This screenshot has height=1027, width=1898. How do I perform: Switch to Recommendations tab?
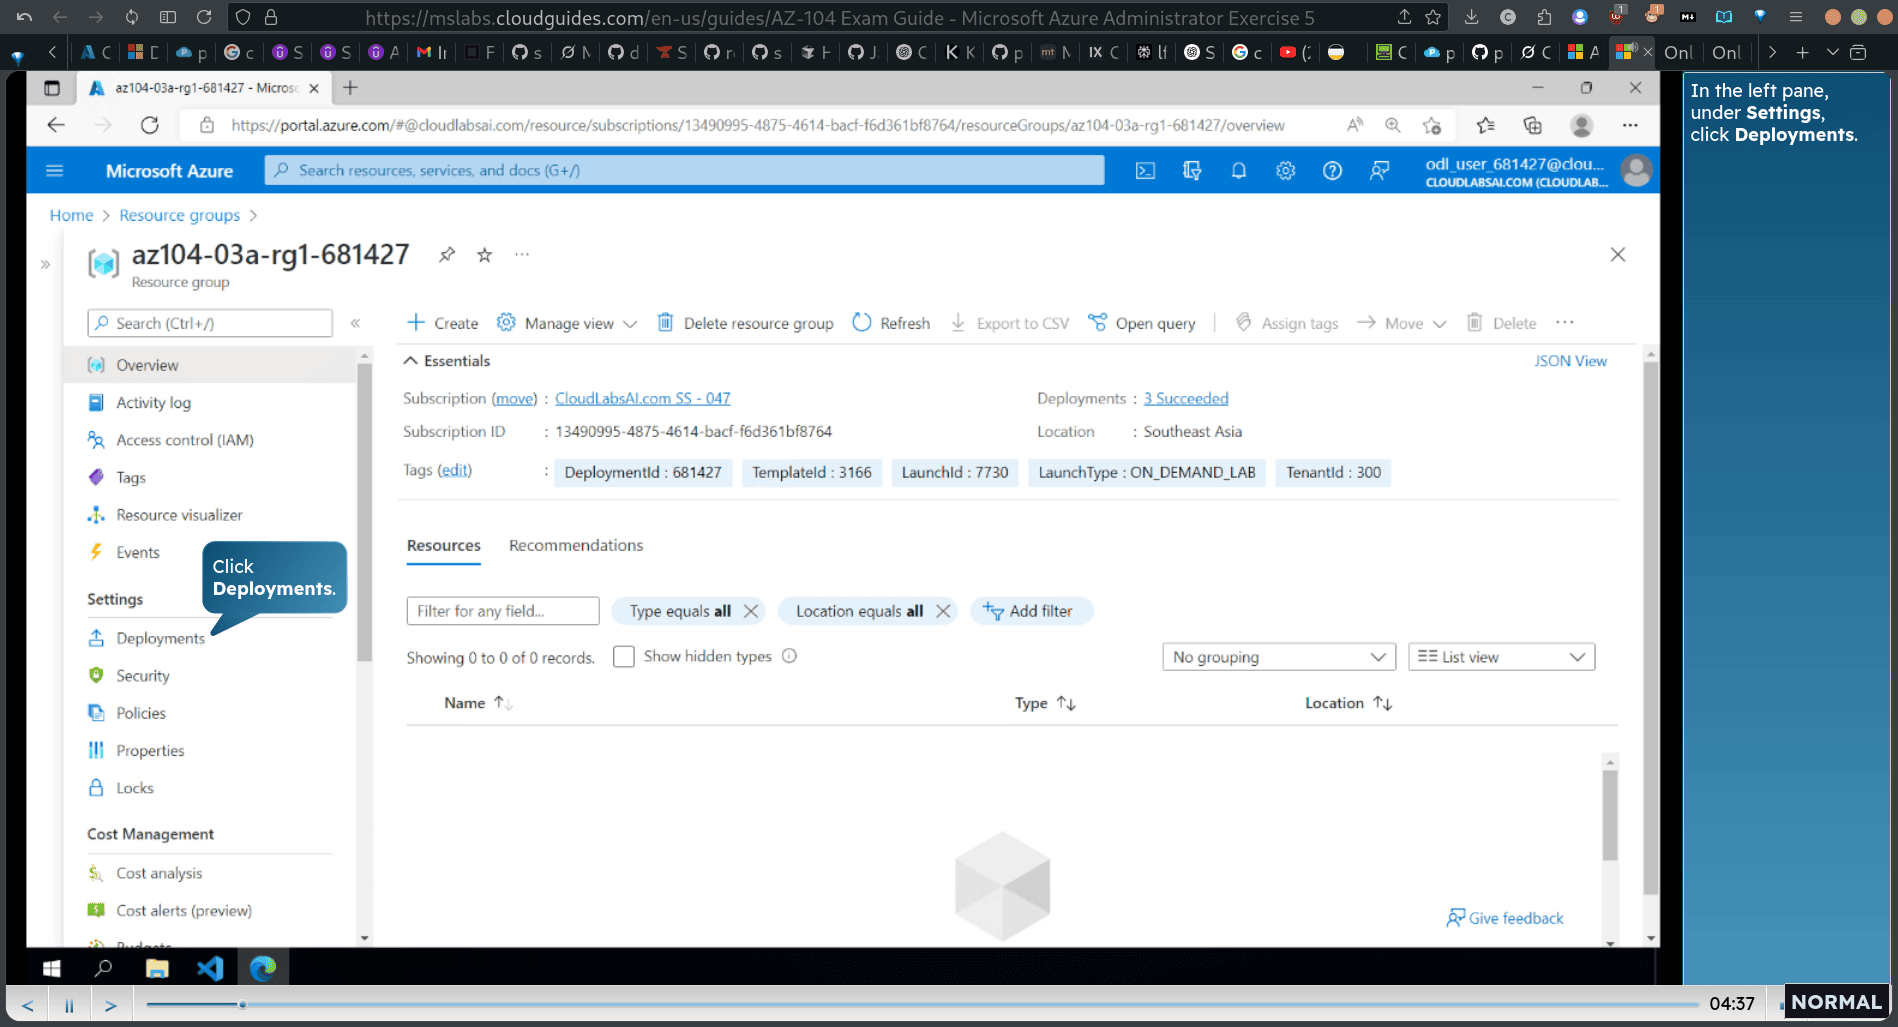tap(576, 545)
